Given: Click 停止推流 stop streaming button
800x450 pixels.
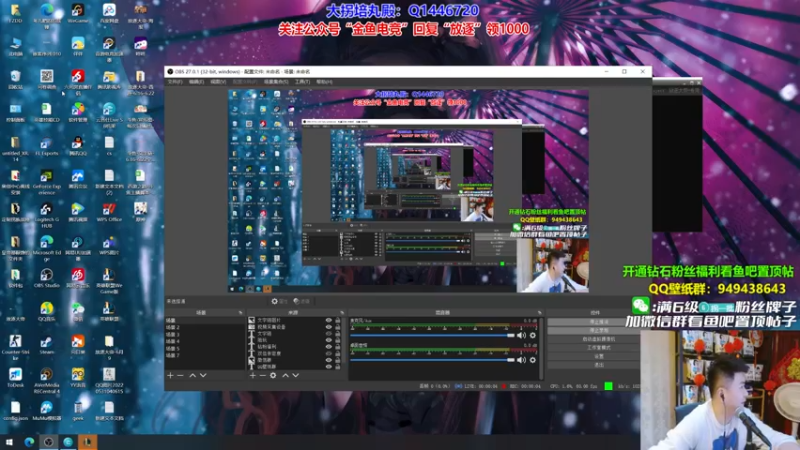Looking at the screenshot, I should click(598, 322).
